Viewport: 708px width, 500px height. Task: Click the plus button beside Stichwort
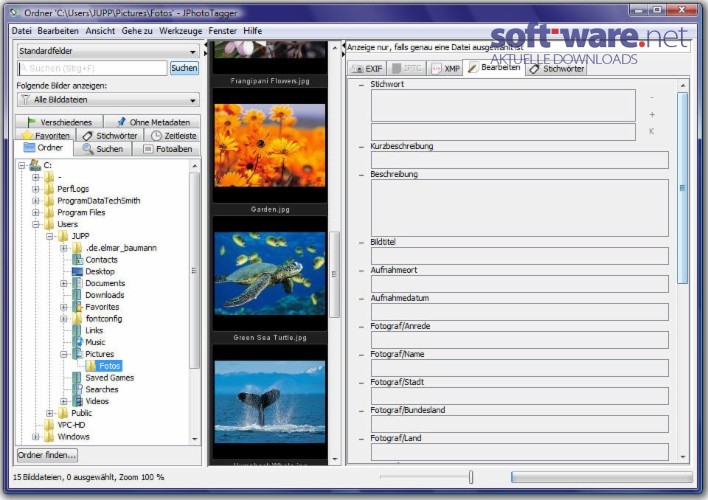652,115
